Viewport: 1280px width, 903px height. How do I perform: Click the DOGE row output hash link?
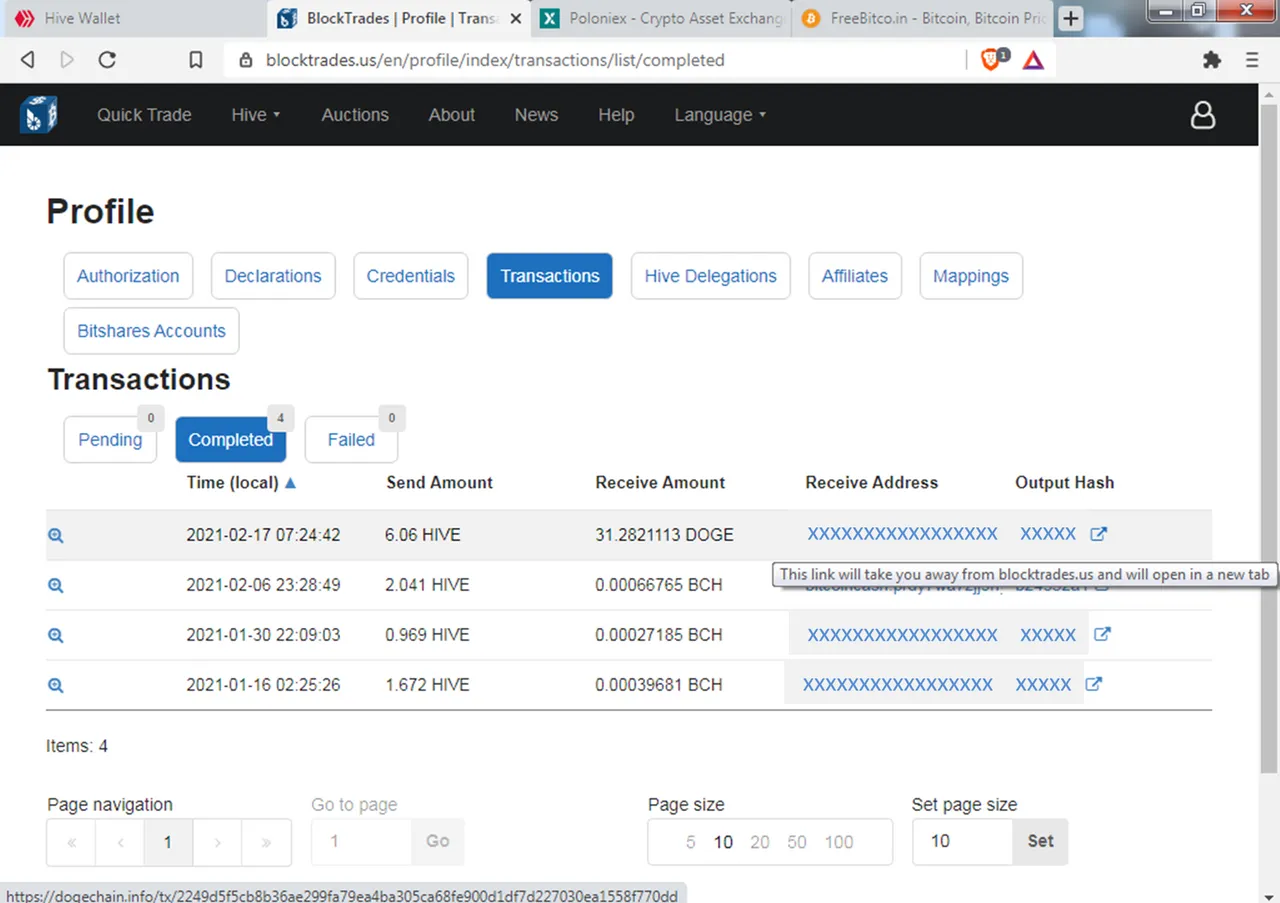click(x=1048, y=534)
